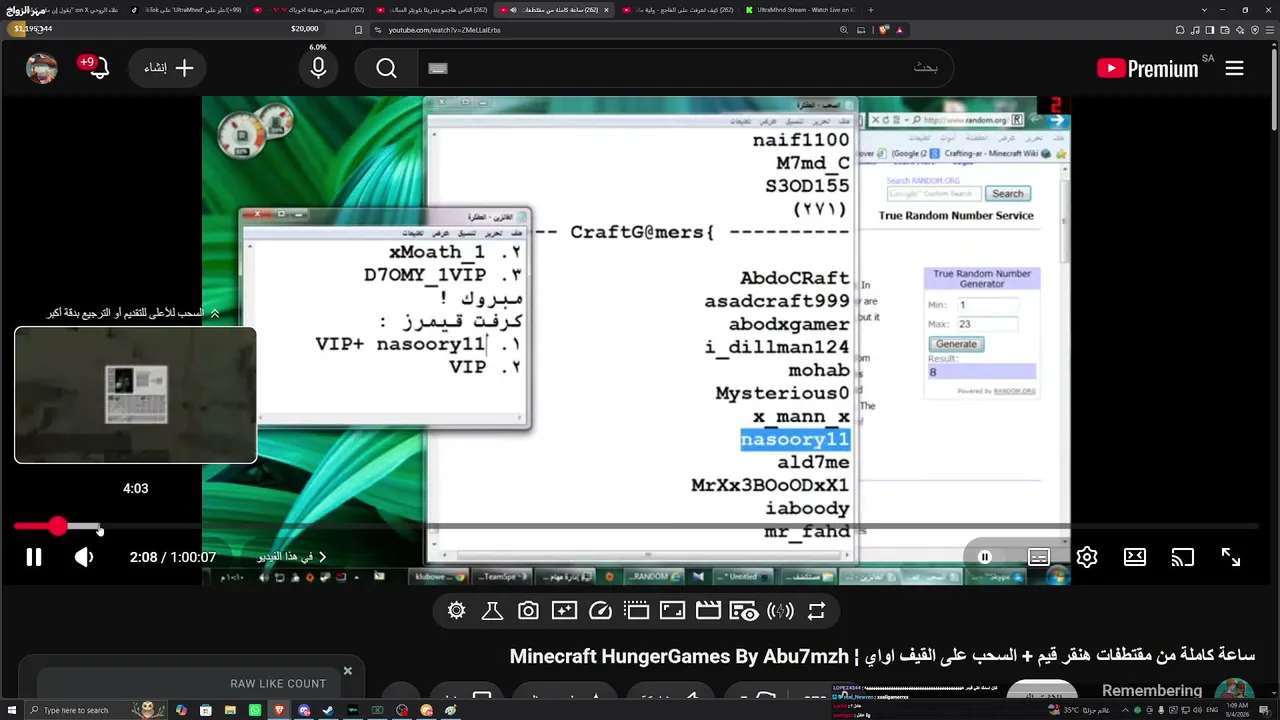
Task: Start voice search with microphone
Action: pyautogui.click(x=318, y=68)
